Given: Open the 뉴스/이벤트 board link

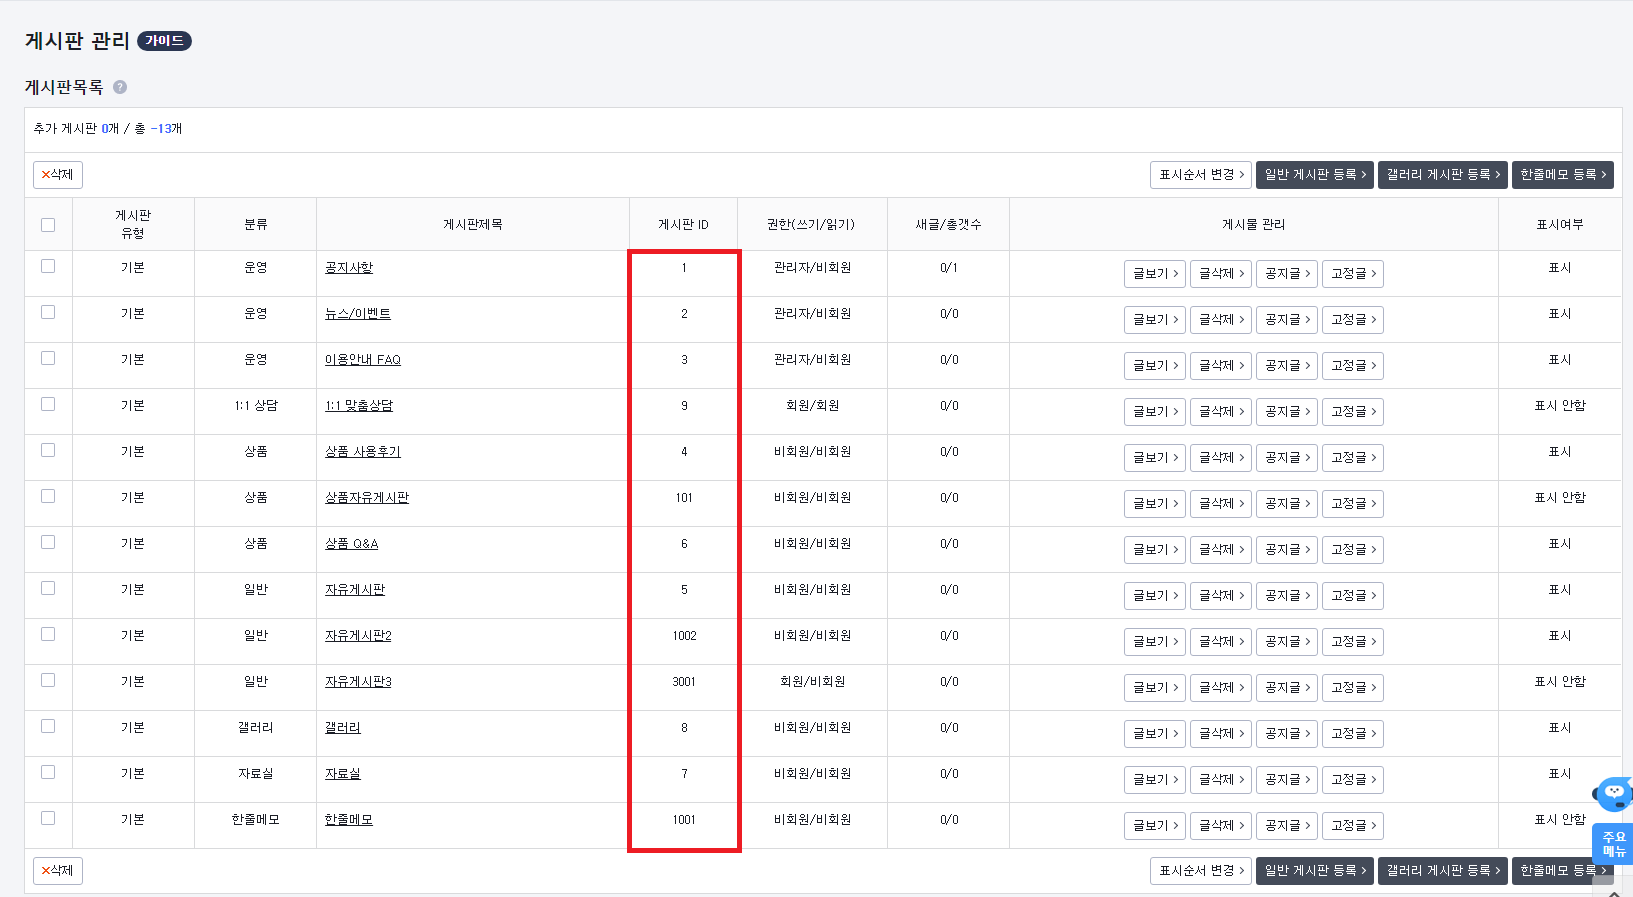Looking at the screenshot, I should [x=358, y=314].
